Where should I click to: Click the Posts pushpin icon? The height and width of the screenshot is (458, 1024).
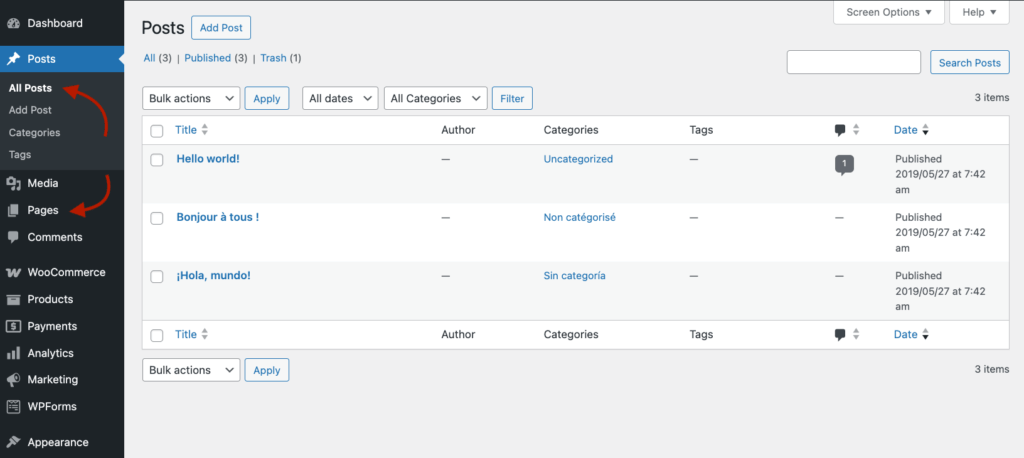(x=13, y=59)
